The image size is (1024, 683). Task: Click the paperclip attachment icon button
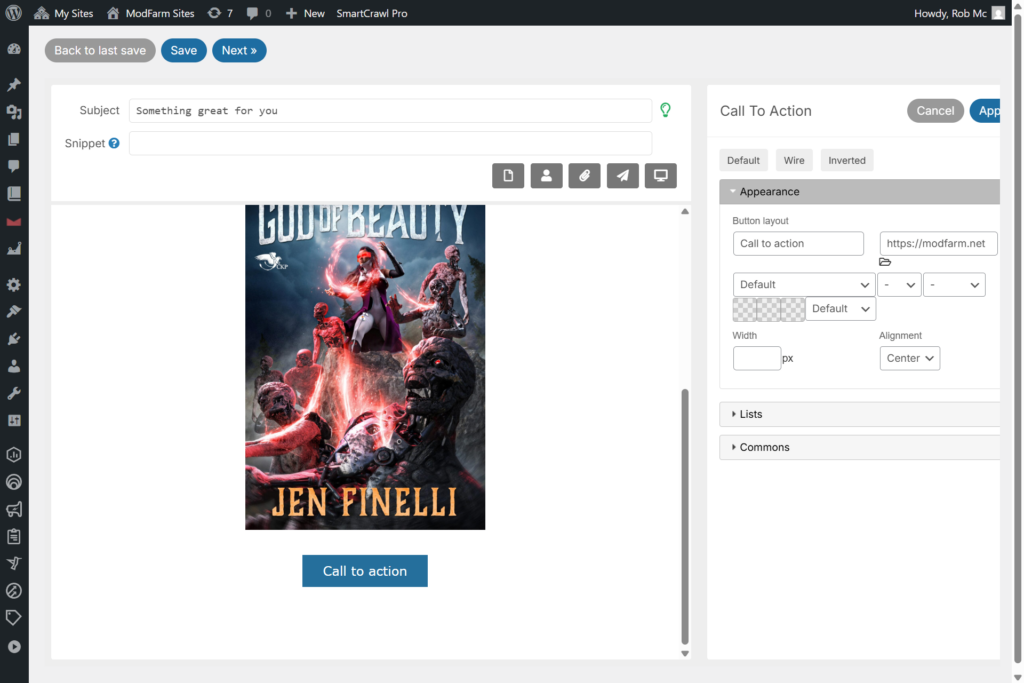pyautogui.click(x=584, y=176)
